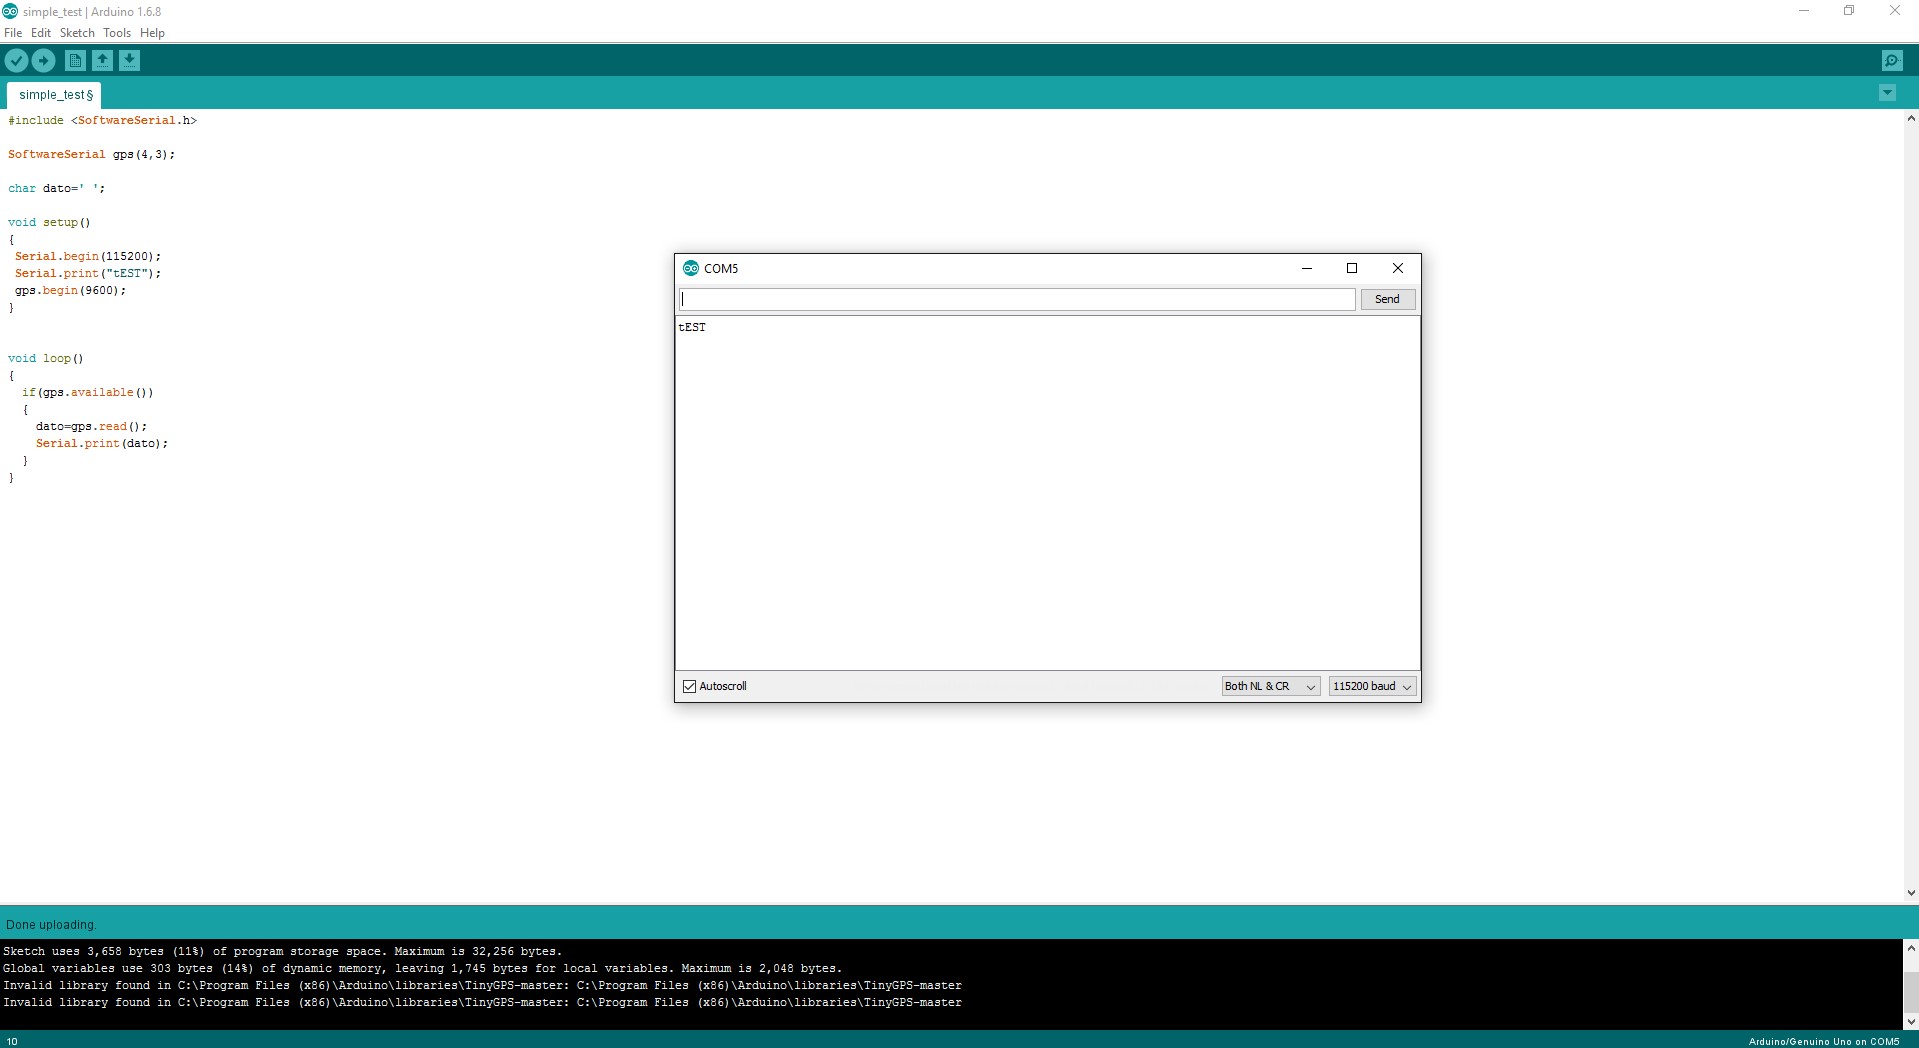Click the Global variables use 303 bytes line
Viewport: 1919px width, 1048px height.
422,968
